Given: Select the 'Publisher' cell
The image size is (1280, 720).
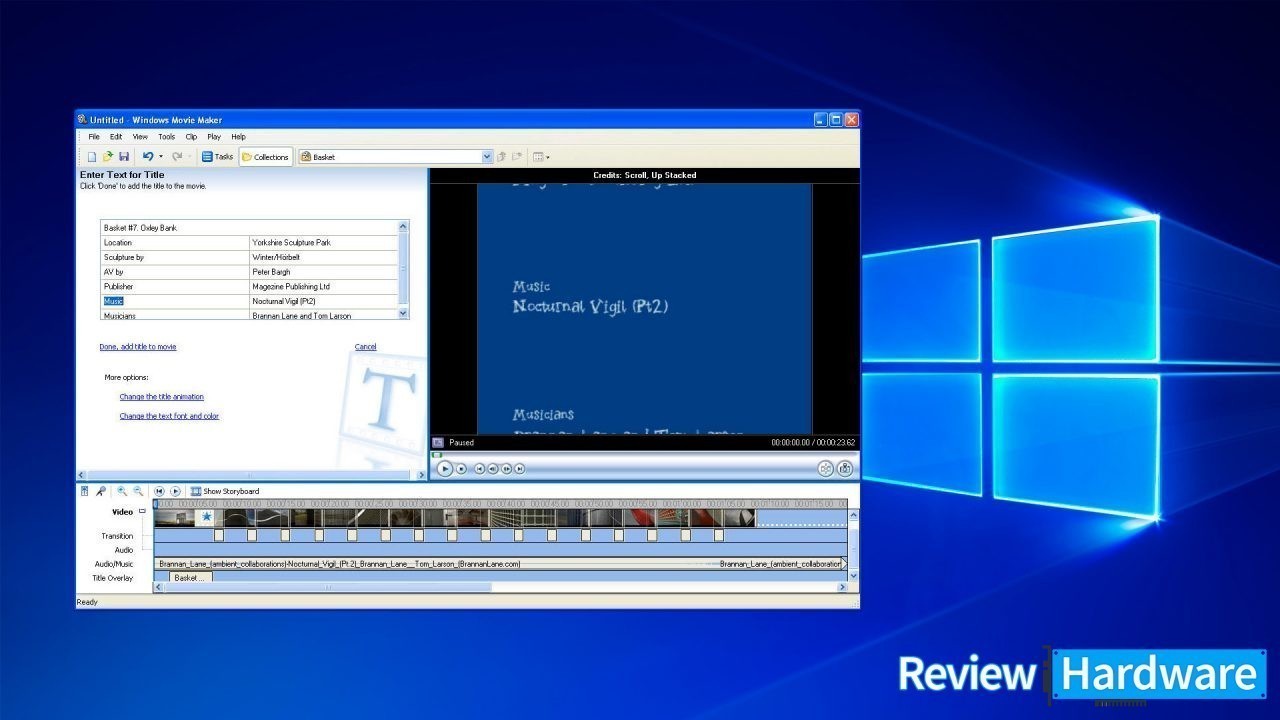Looking at the screenshot, I should pos(174,286).
